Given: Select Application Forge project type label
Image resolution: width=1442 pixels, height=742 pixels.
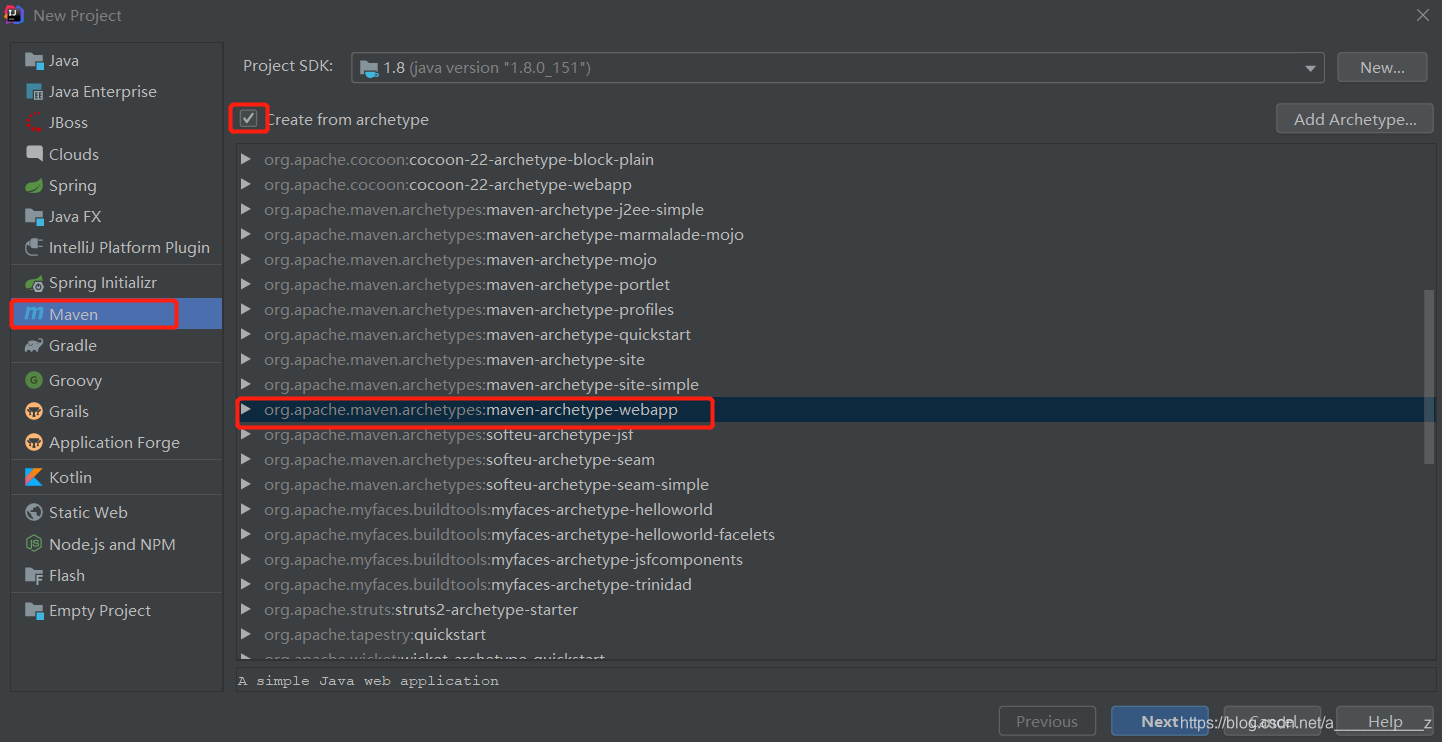Looking at the screenshot, I should tap(114, 442).
